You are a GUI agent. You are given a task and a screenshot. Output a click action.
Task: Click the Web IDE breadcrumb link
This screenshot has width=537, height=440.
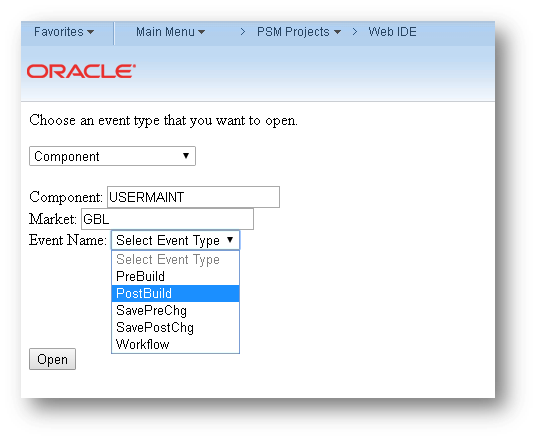coord(392,32)
